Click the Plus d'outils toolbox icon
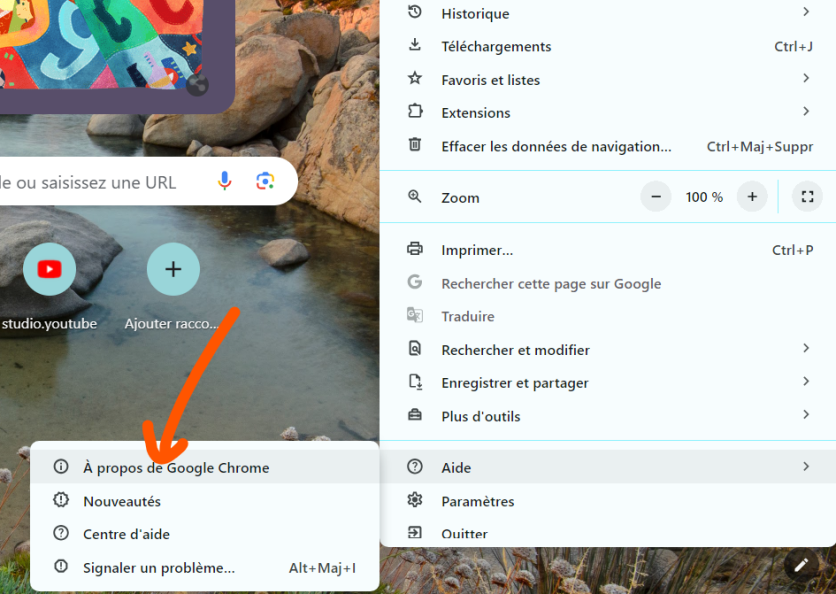 point(415,415)
